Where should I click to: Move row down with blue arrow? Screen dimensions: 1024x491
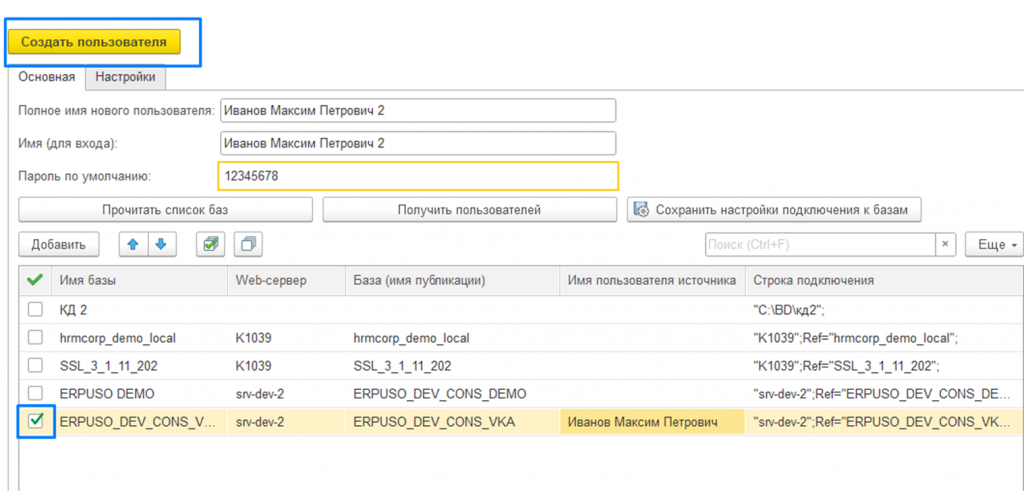coord(161,245)
